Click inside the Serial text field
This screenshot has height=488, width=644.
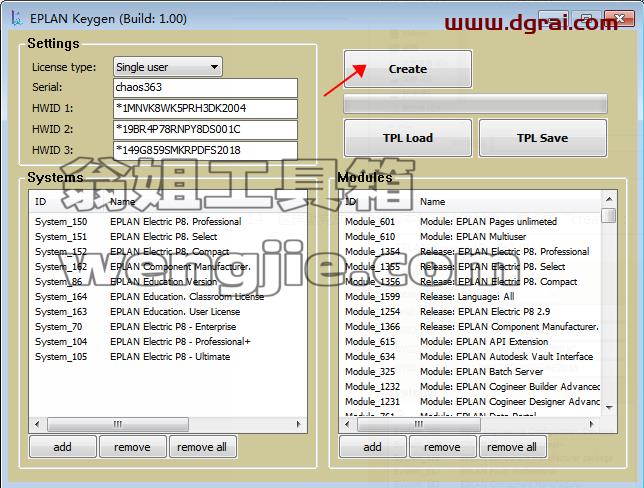point(205,87)
